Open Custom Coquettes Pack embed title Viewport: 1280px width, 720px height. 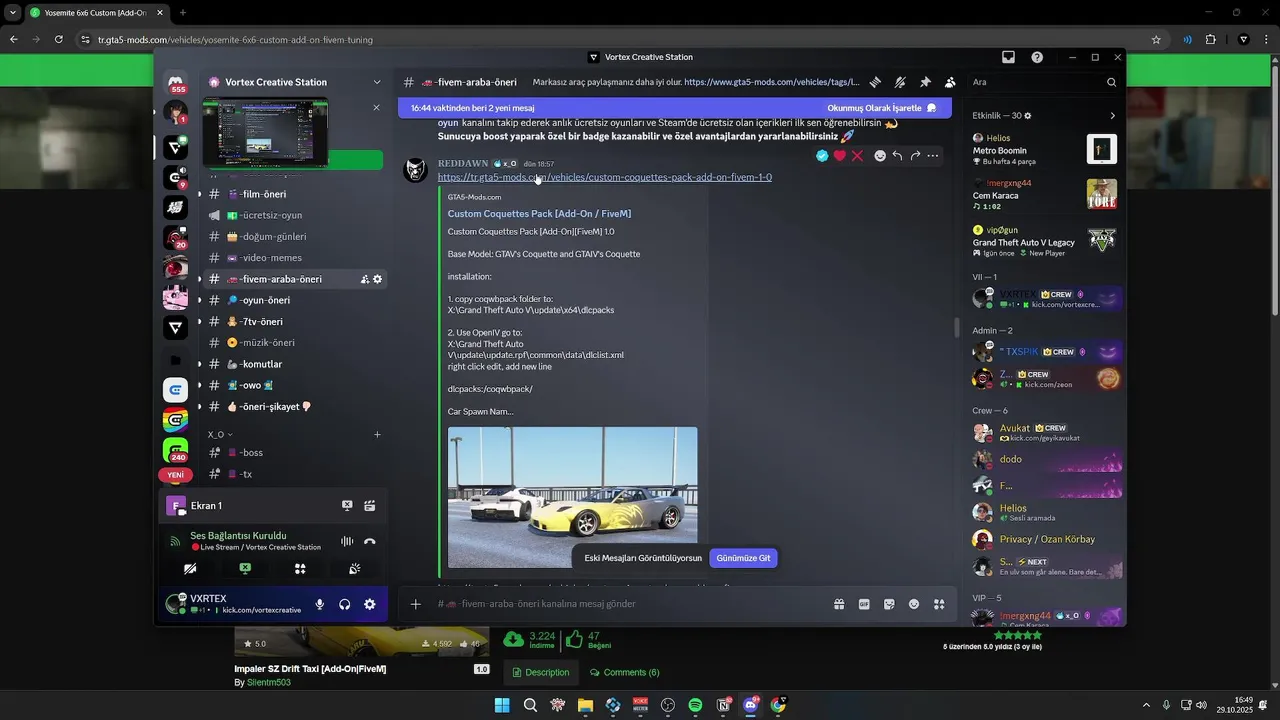click(539, 214)
